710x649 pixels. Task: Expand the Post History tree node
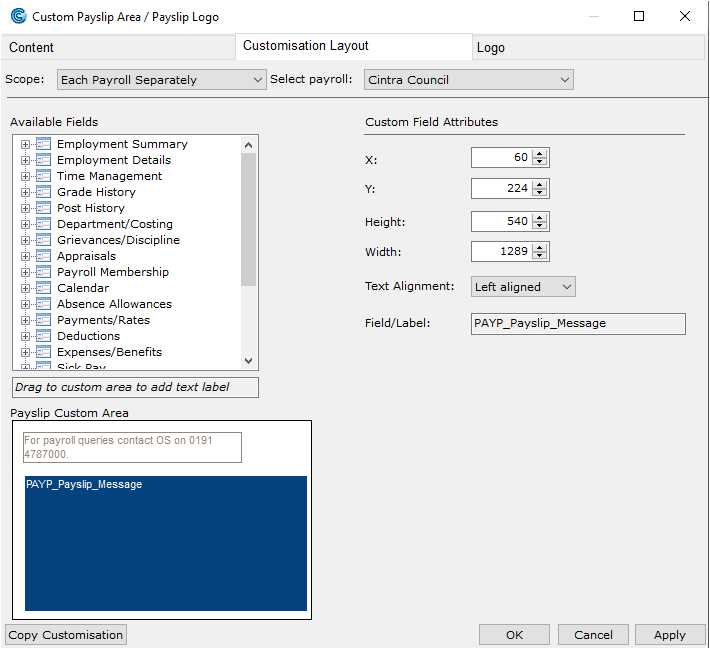(26, 208)
